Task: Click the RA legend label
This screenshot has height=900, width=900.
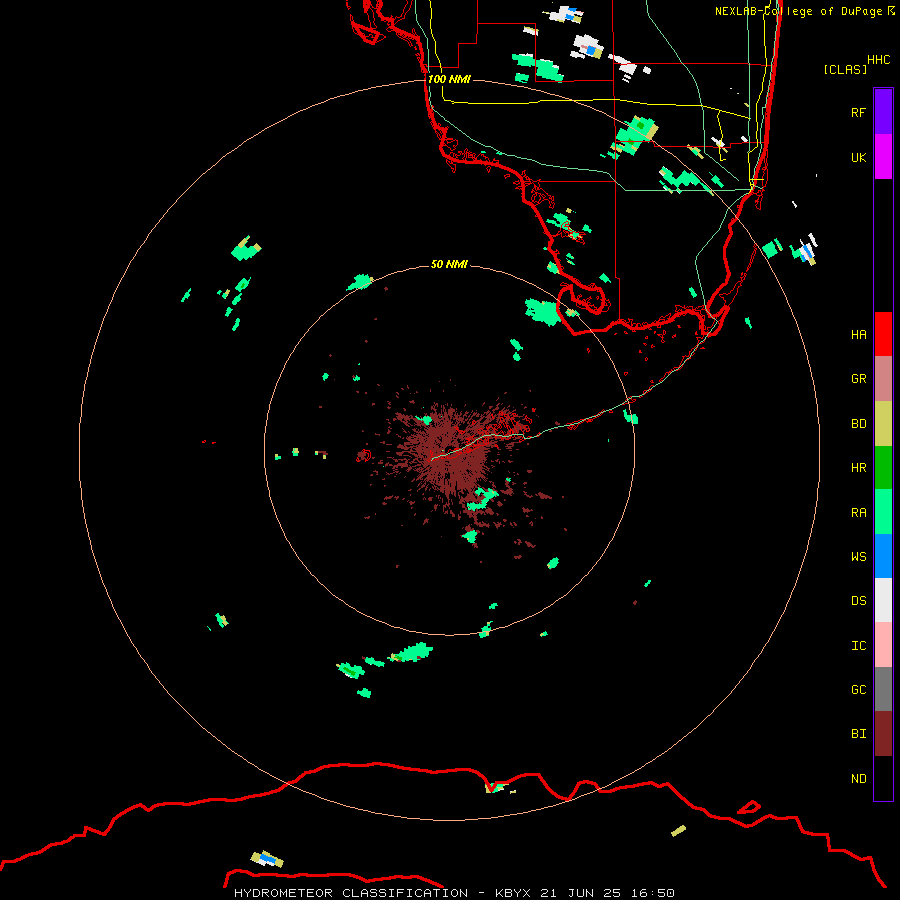Action: tap(858, 513)
